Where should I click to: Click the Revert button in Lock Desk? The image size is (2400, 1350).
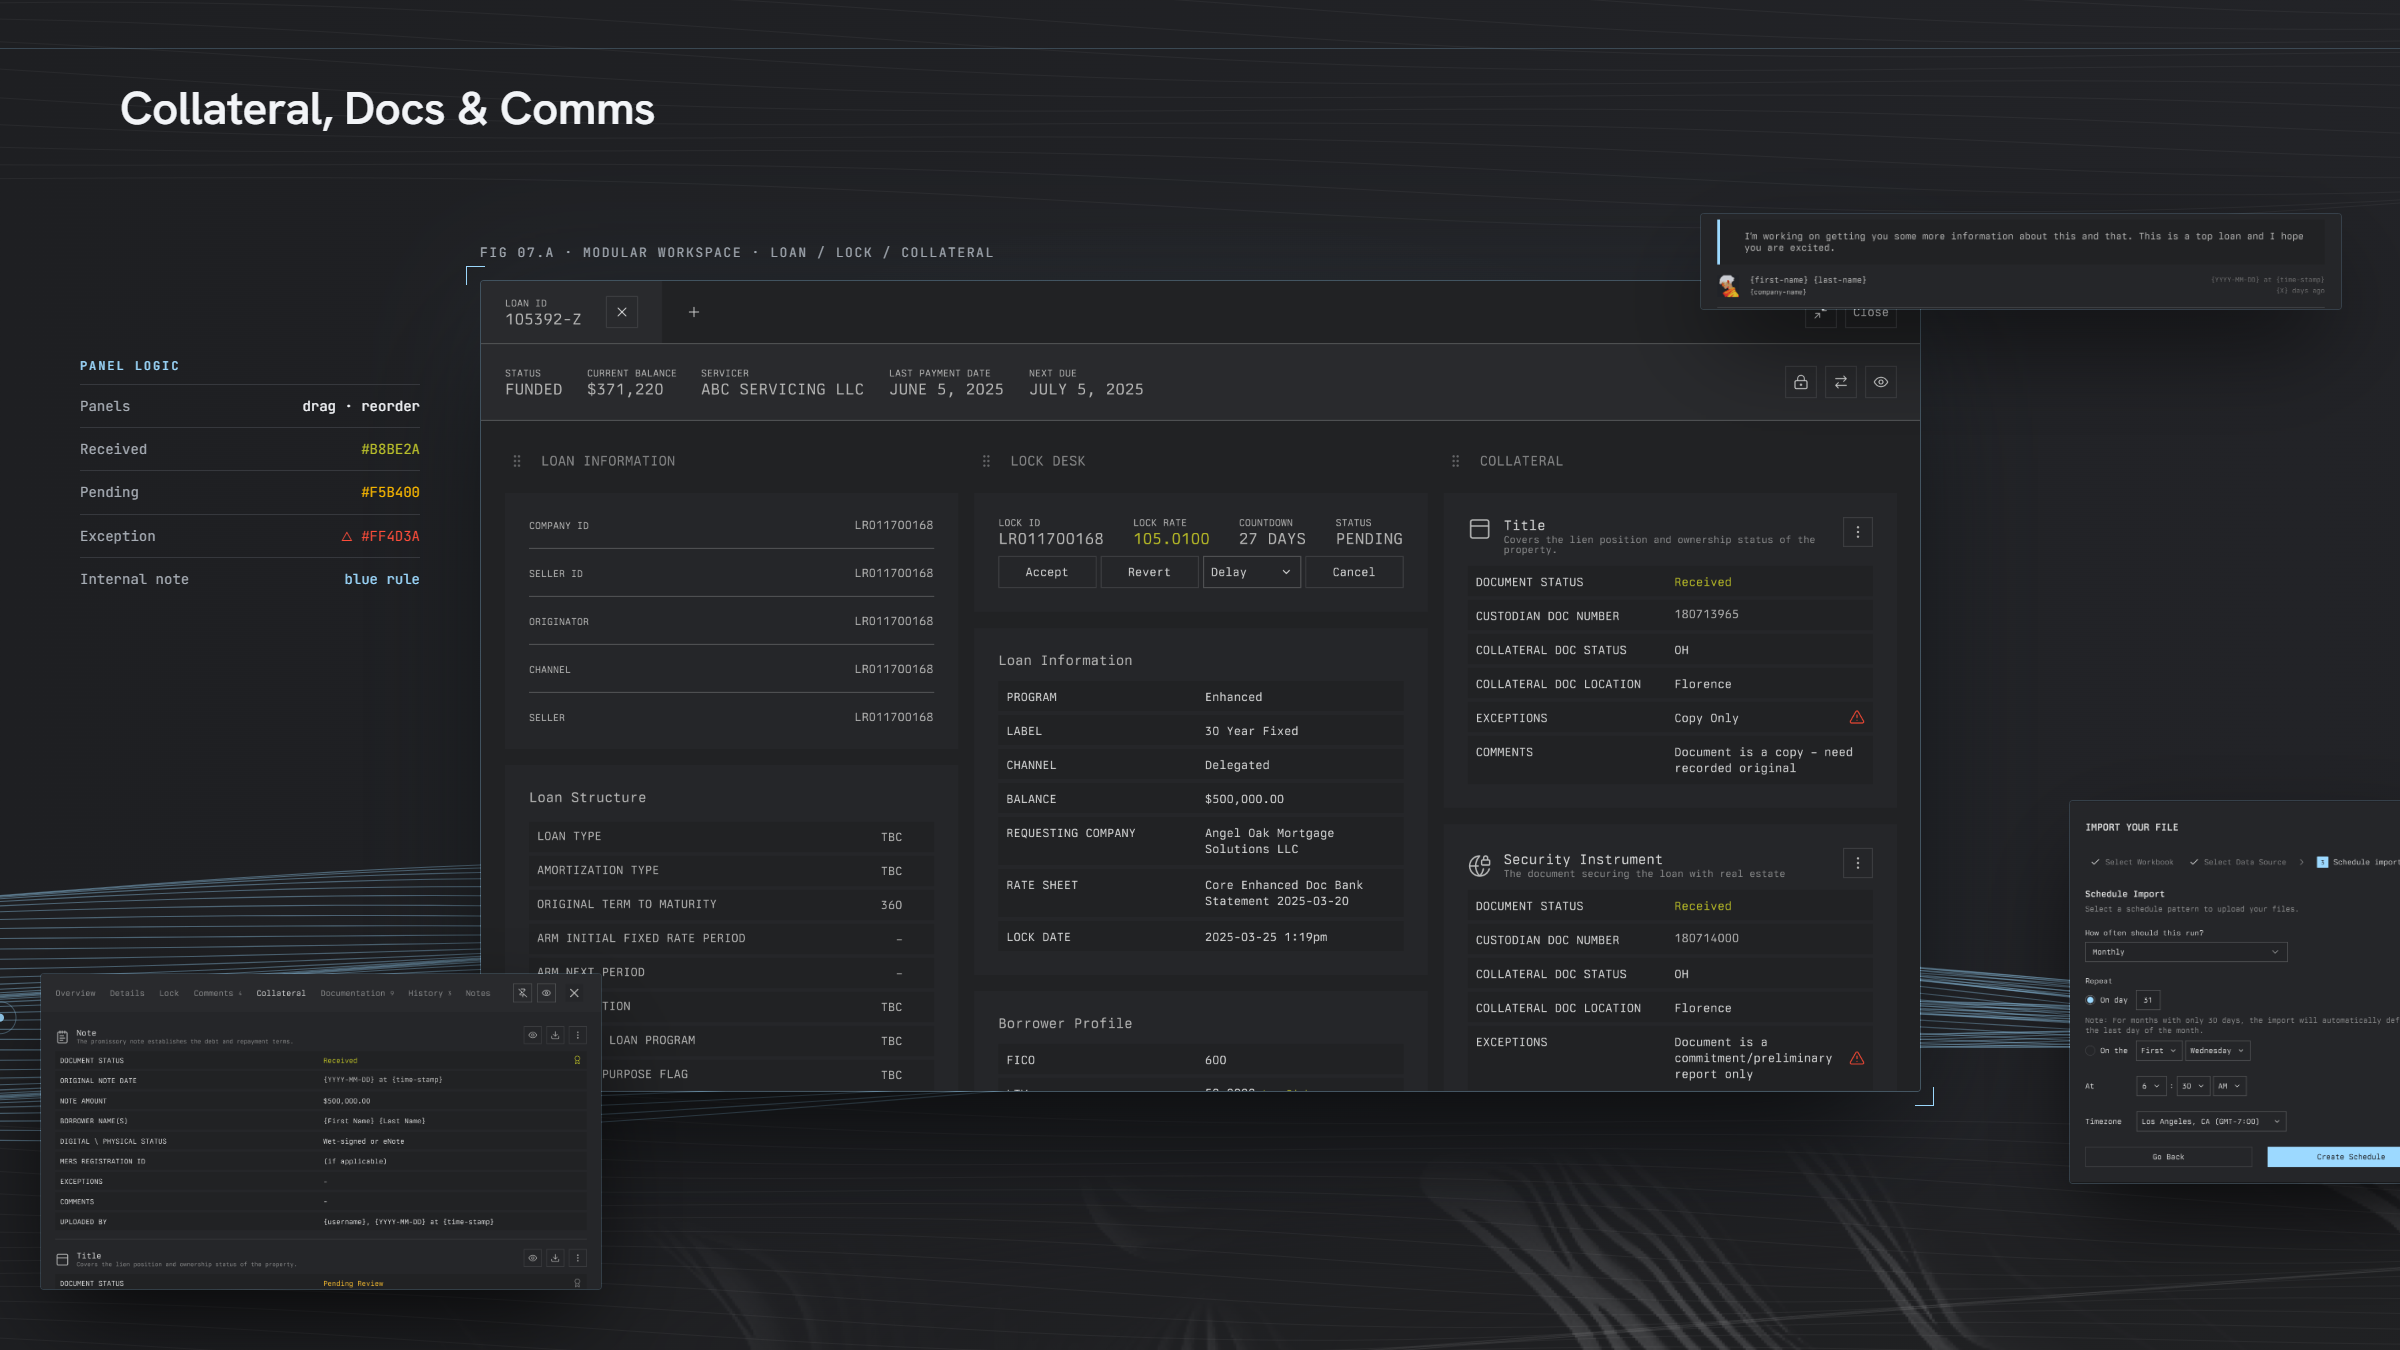[x=1149, y=572]
